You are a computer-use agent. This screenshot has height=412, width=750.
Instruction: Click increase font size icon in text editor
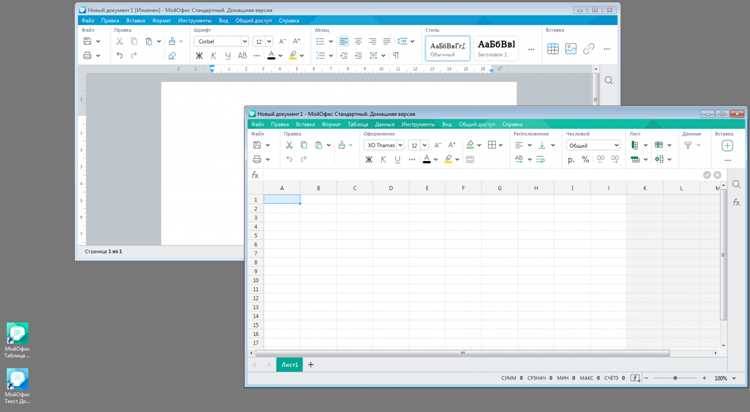[x=297, y=42]
